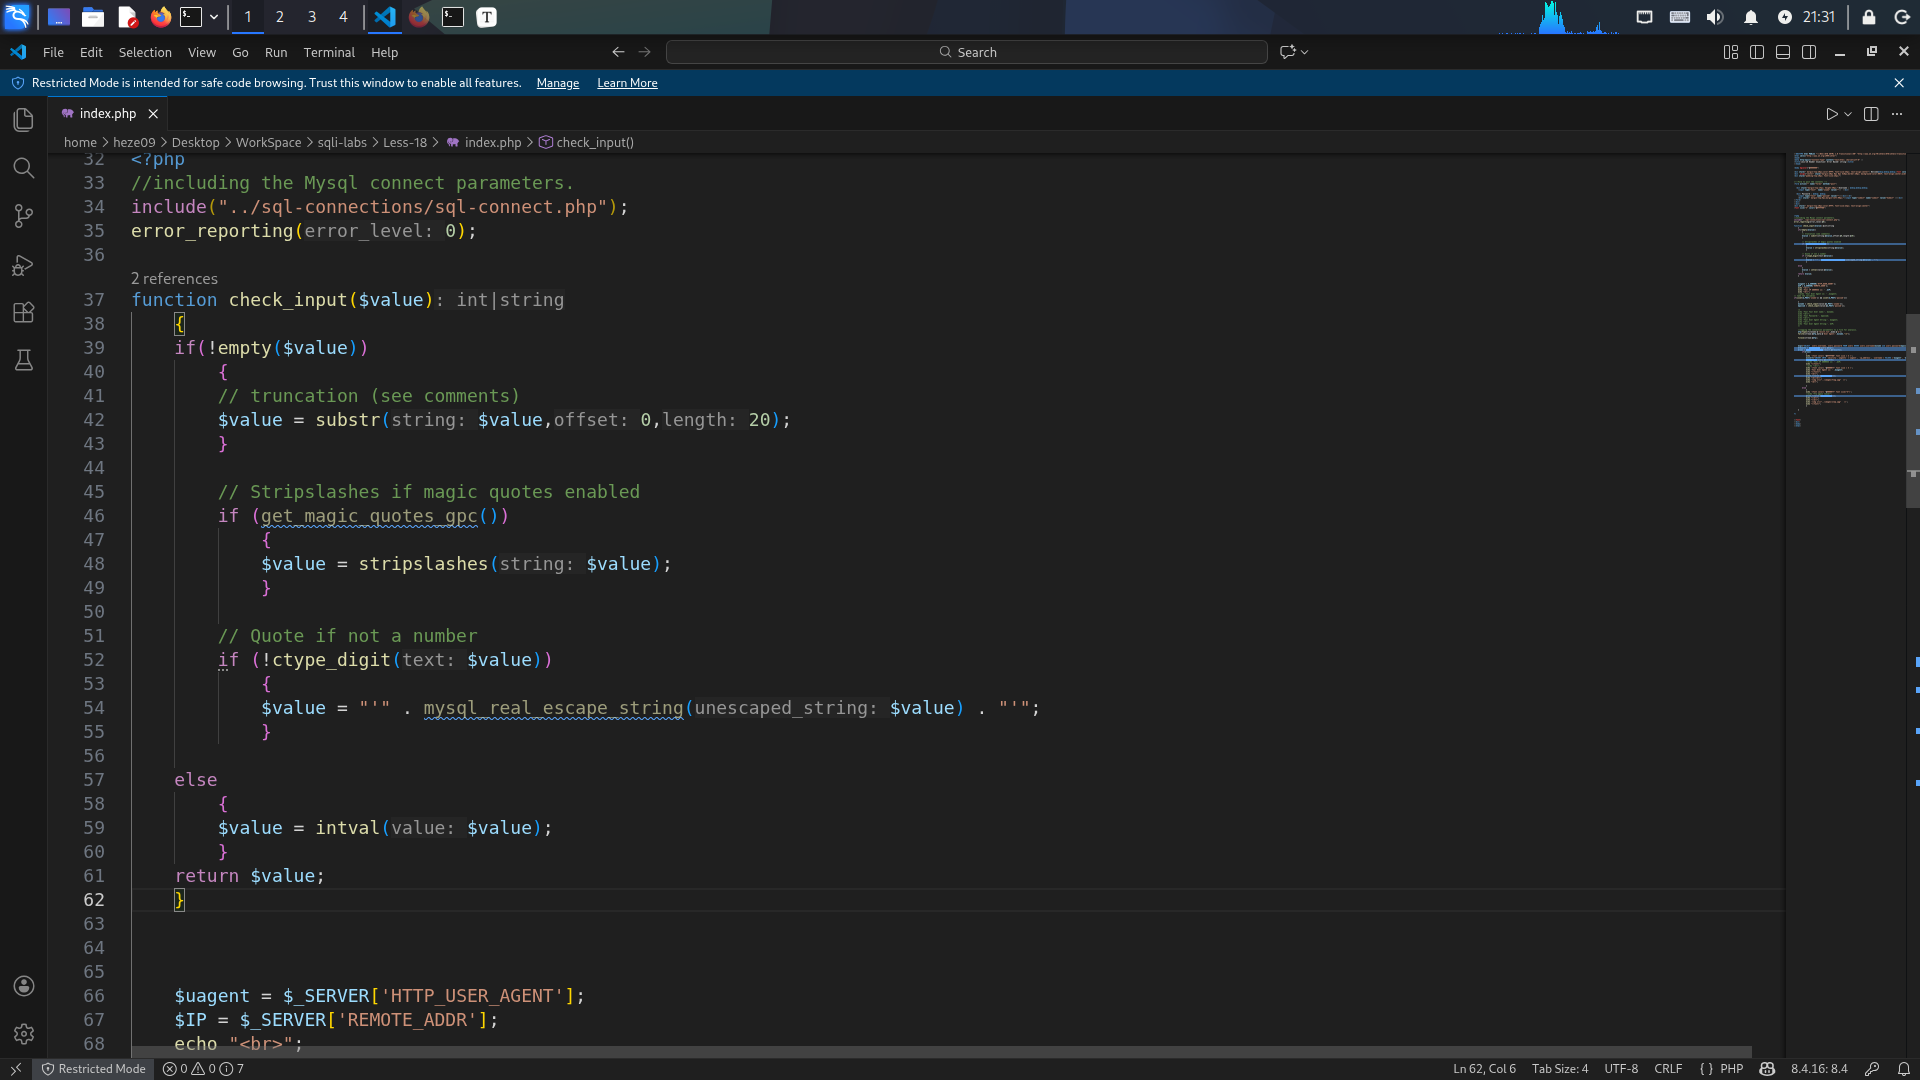Image resolution: width=1920 pixels, height=1080 pixels.
Task: Expand the Copilot chat dropdown chevron
Action: coord(1304,52)
